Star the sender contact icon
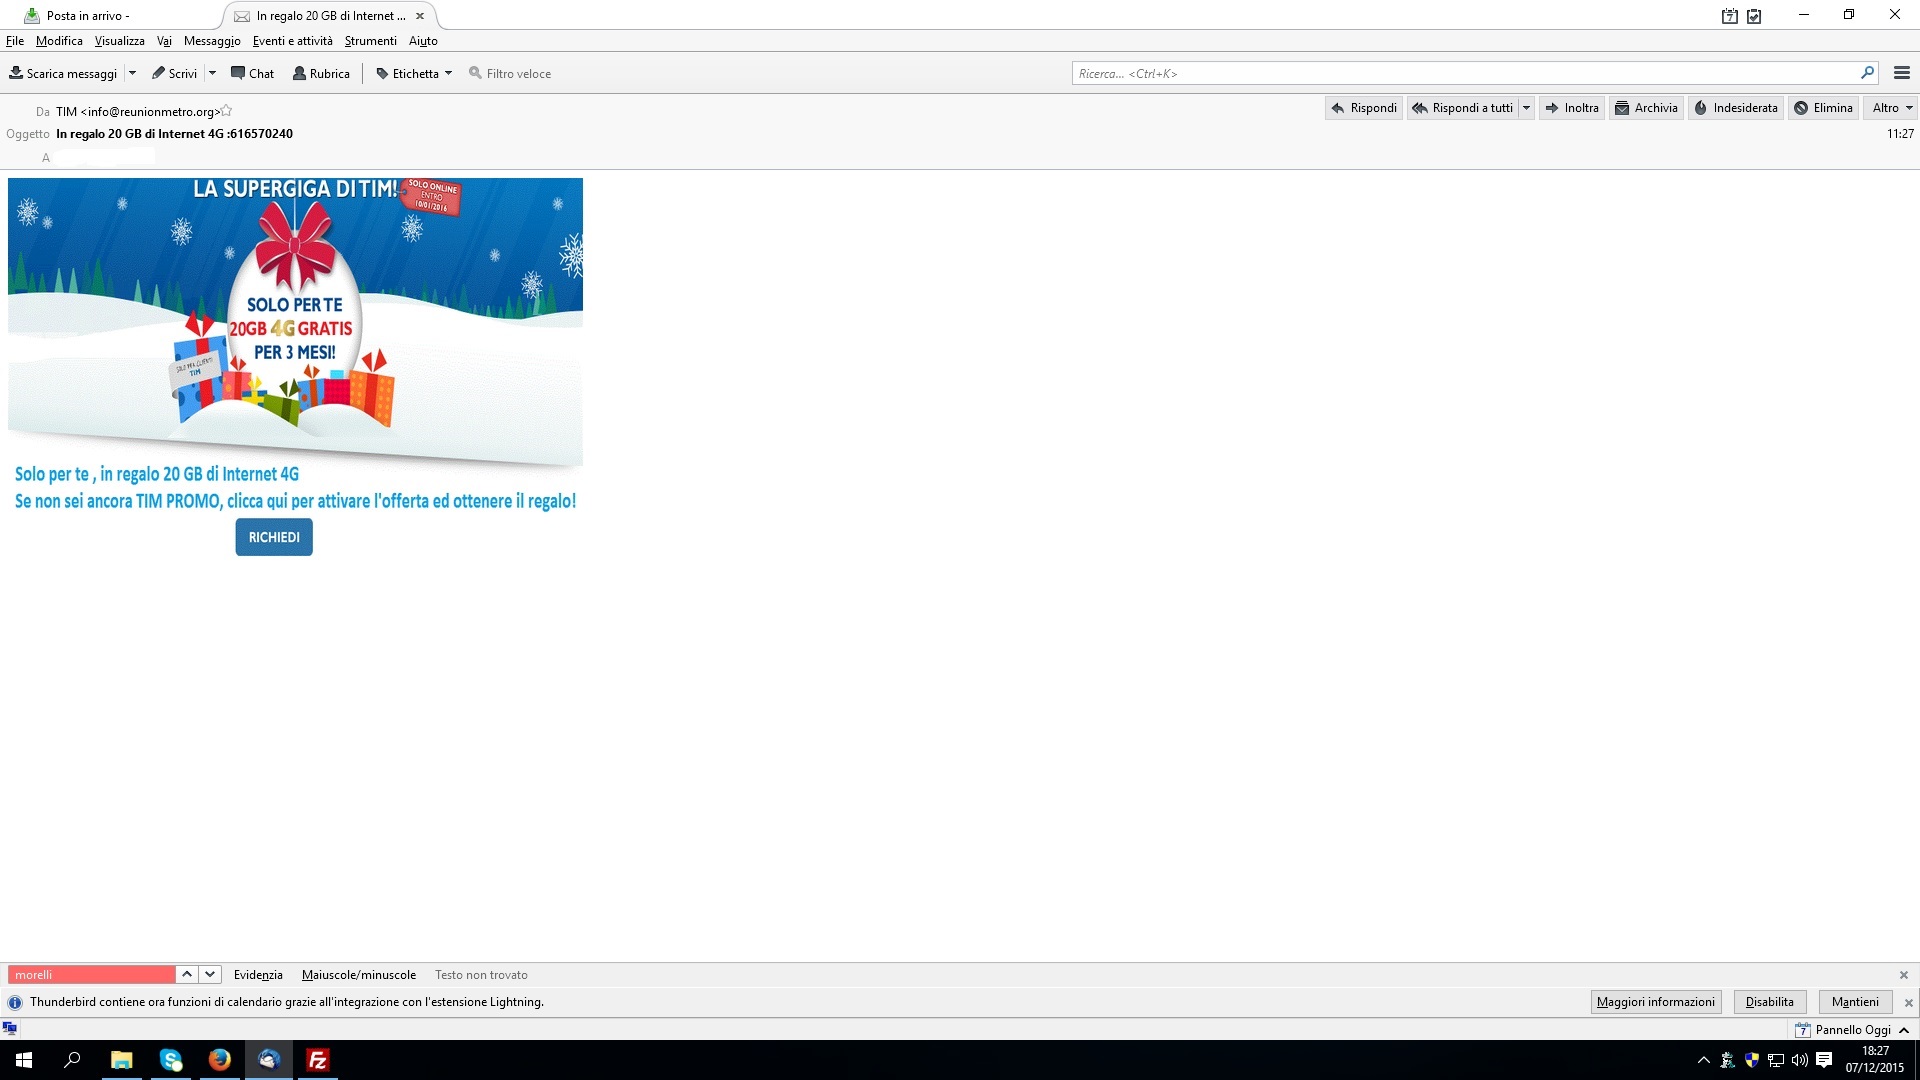1920x1080 pixels. [x=226, y=111]
